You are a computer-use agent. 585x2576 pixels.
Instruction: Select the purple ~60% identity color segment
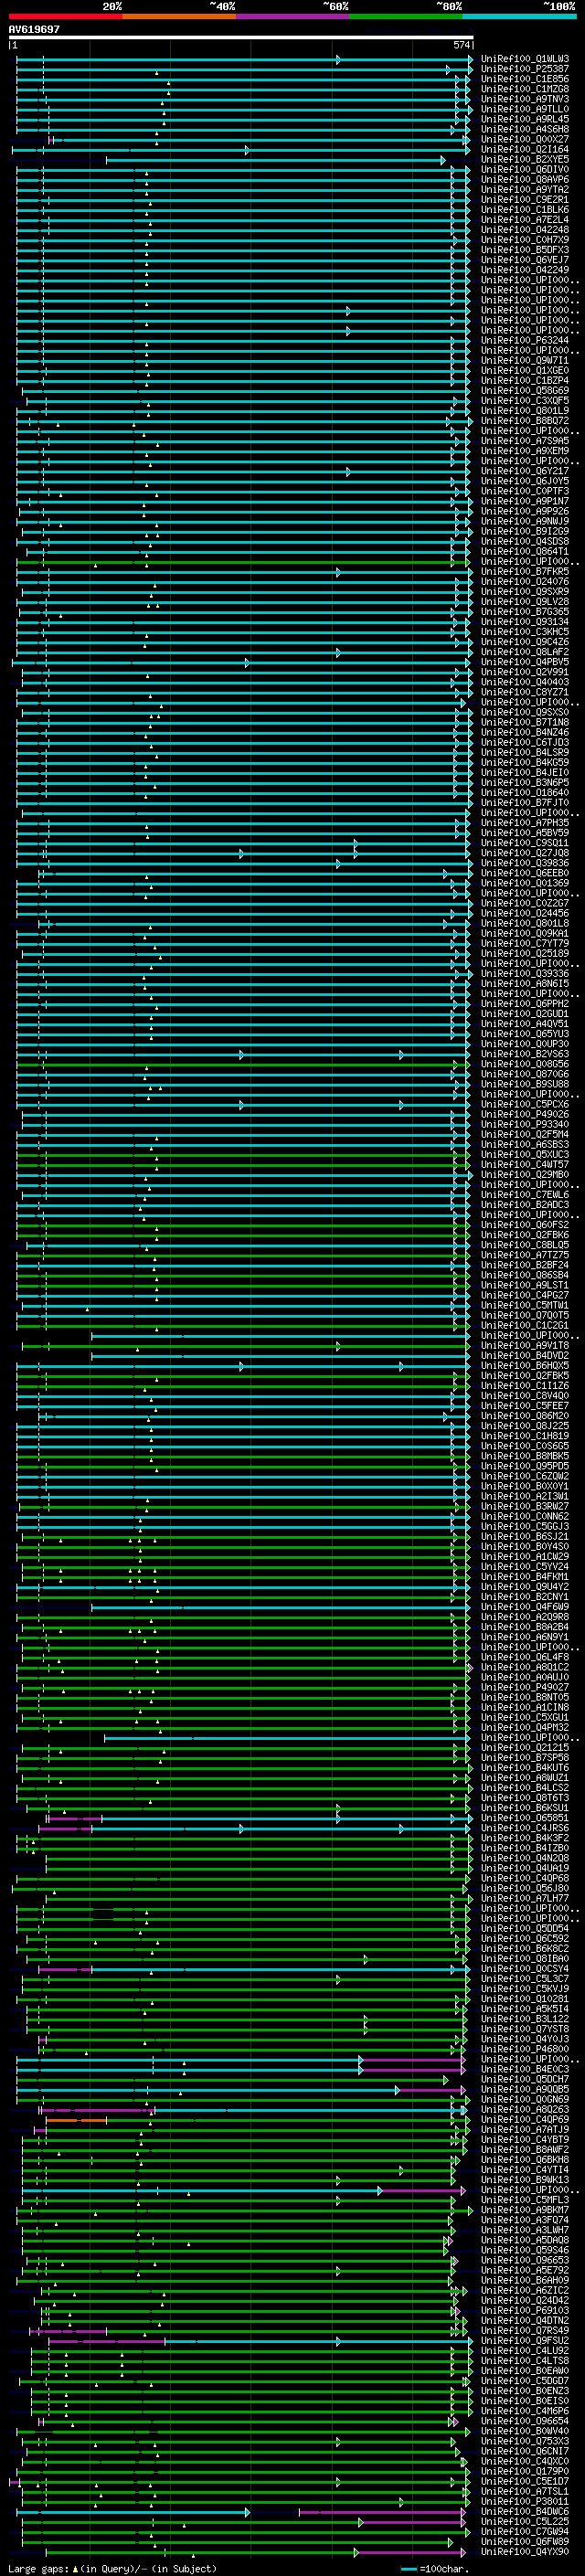click(x=292, y=16)
